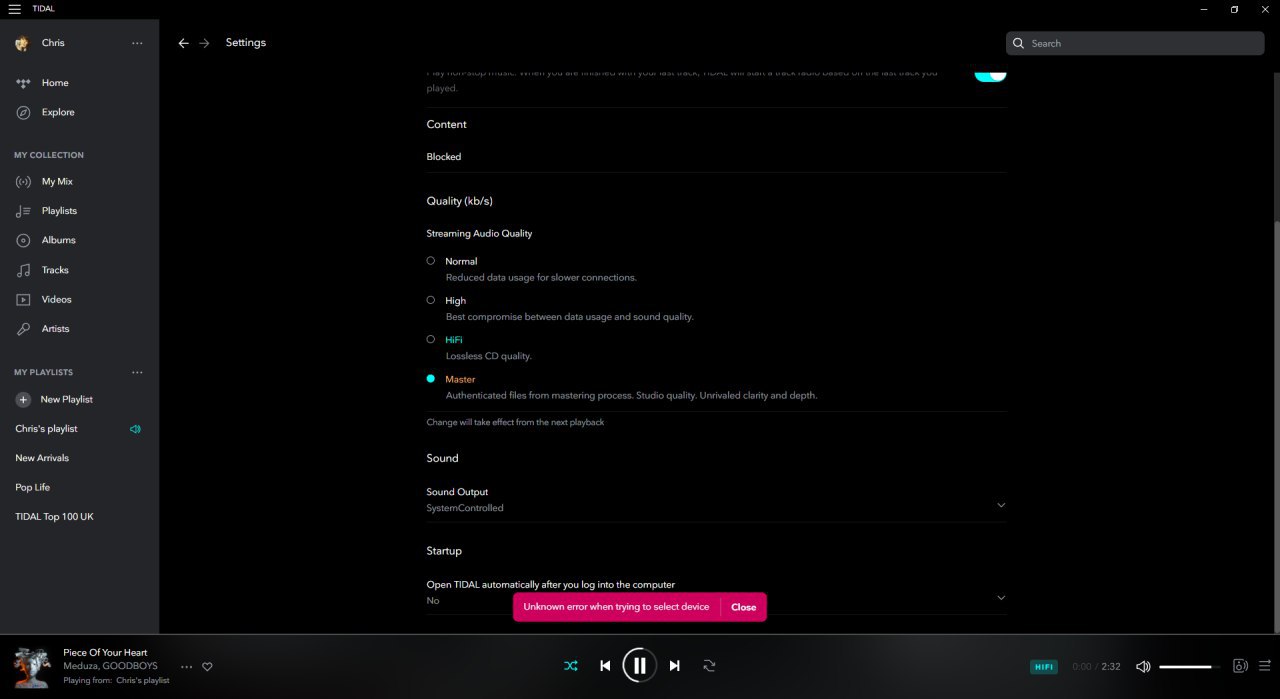
Task: Create a New Playlist
Action: click(x=66, y=399)
